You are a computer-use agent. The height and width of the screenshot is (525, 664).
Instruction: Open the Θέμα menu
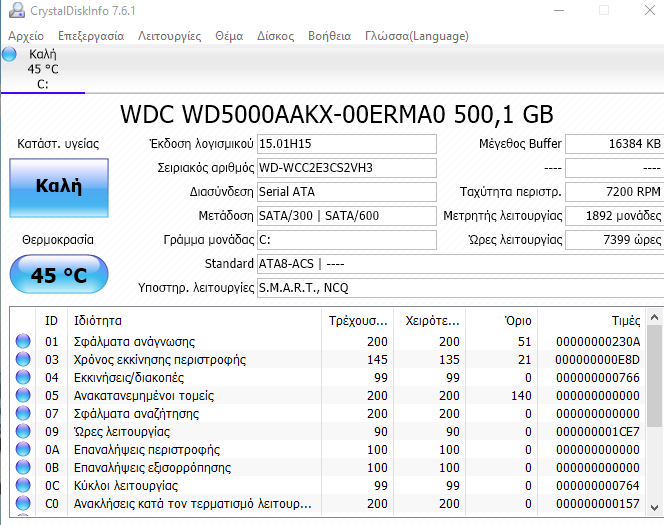pos(229,36)
